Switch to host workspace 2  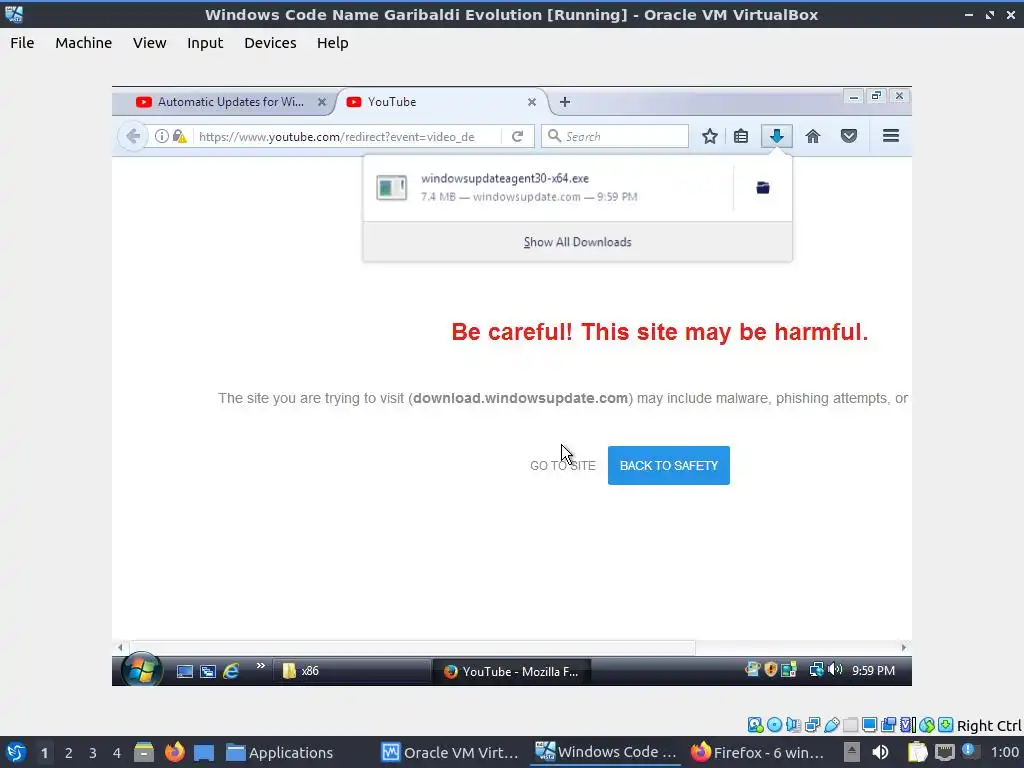tap(69, 753)
